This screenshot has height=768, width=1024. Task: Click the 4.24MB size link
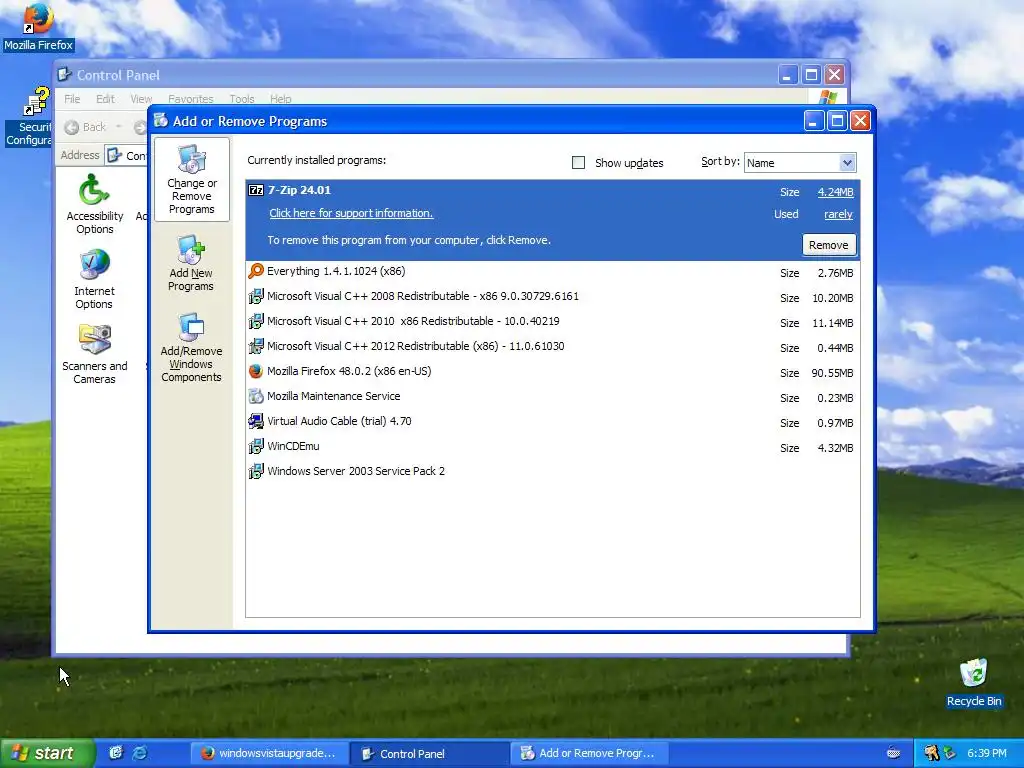pos(835,192)
